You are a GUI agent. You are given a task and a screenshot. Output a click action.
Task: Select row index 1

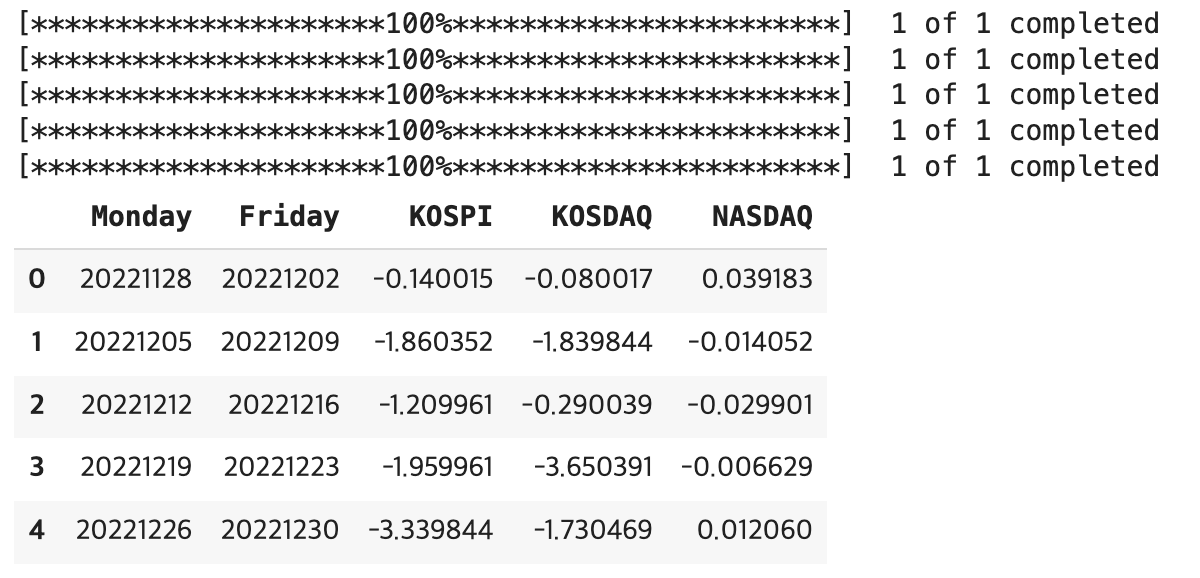tap(37, 342)
